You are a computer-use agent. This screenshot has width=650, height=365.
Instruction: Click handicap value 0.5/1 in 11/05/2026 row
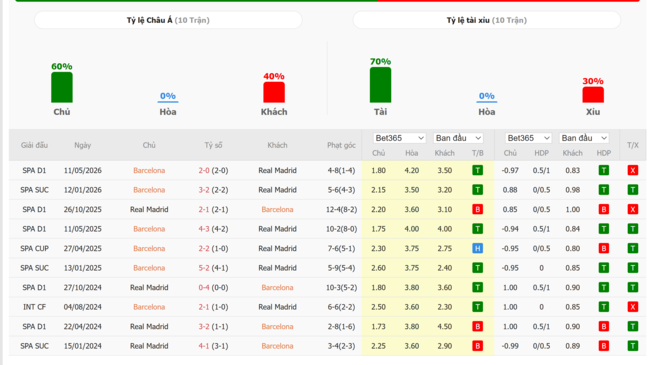(541, 170)
